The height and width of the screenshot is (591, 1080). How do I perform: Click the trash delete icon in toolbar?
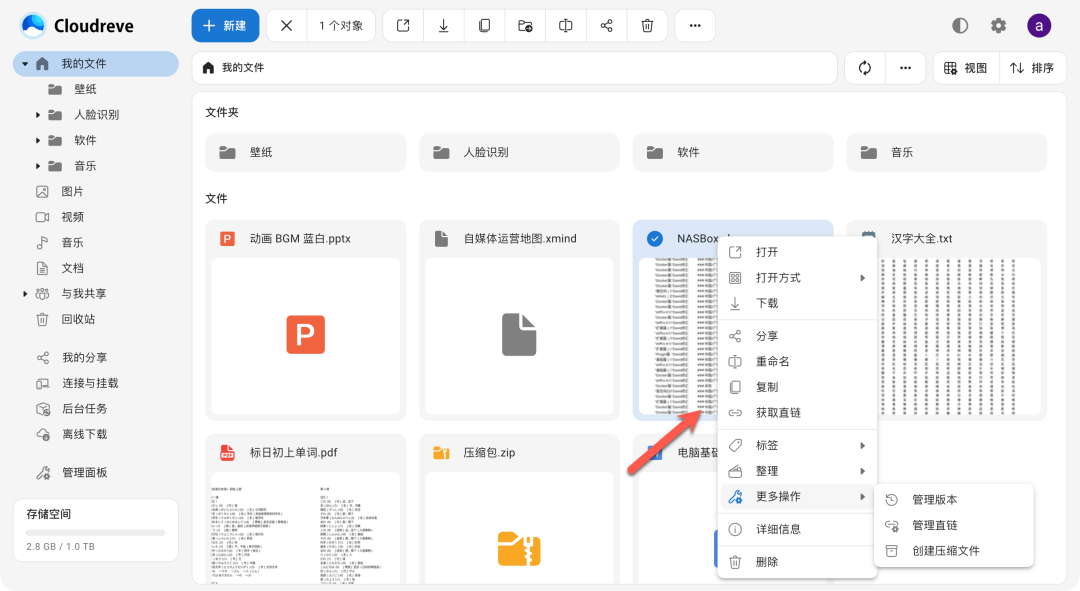coord(647,26)
